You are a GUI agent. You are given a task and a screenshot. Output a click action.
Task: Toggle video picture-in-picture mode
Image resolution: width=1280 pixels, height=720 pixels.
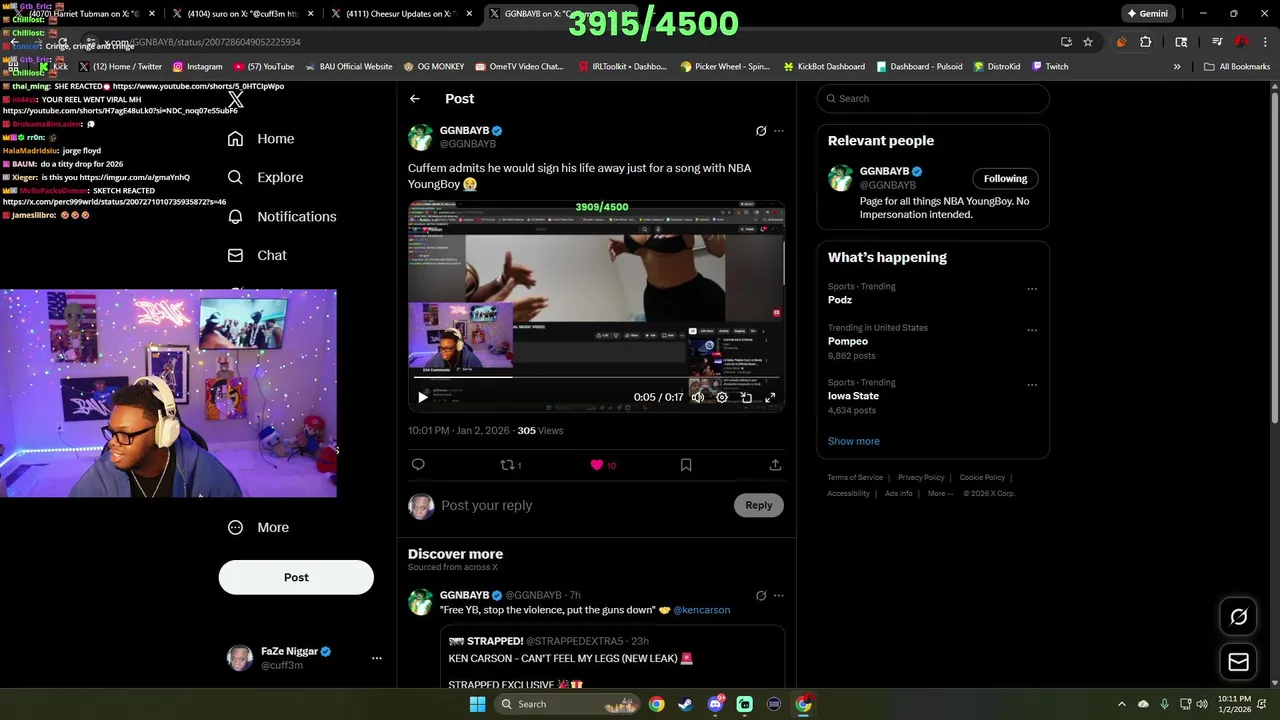point(746,397)
